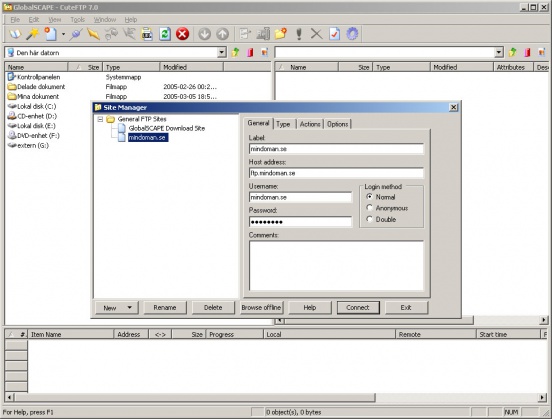This screenshot has height=419, width=552.
Task: Click the X Delete toolbar icon
Action: (x=316, y=34)
